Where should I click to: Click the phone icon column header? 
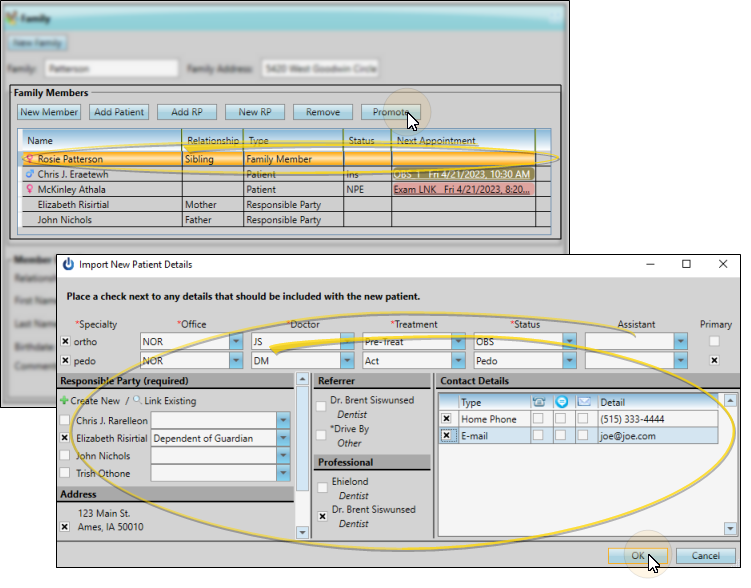click(x=540, y=401)
